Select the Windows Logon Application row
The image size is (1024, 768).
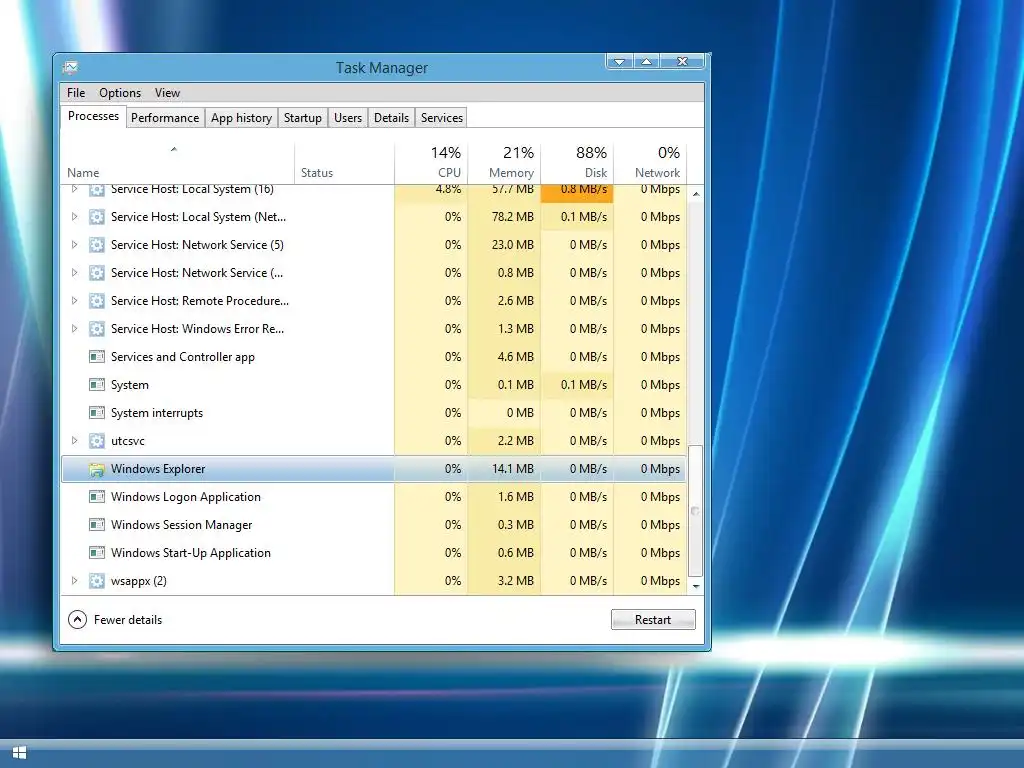pyautogui.click(x=374, y=497)
